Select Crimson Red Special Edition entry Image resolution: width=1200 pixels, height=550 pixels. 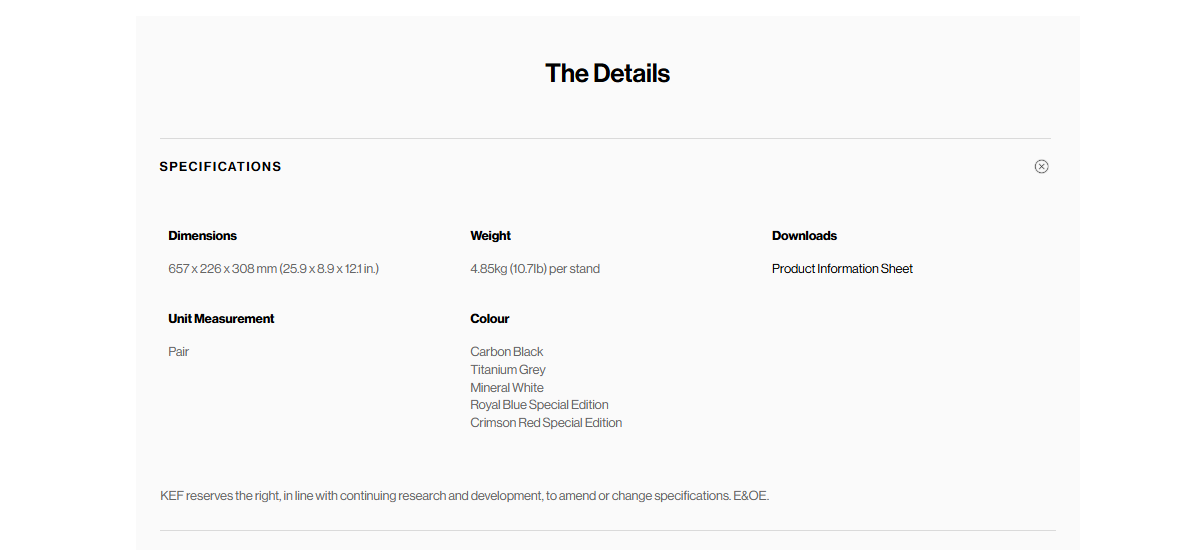coord(546,423)
